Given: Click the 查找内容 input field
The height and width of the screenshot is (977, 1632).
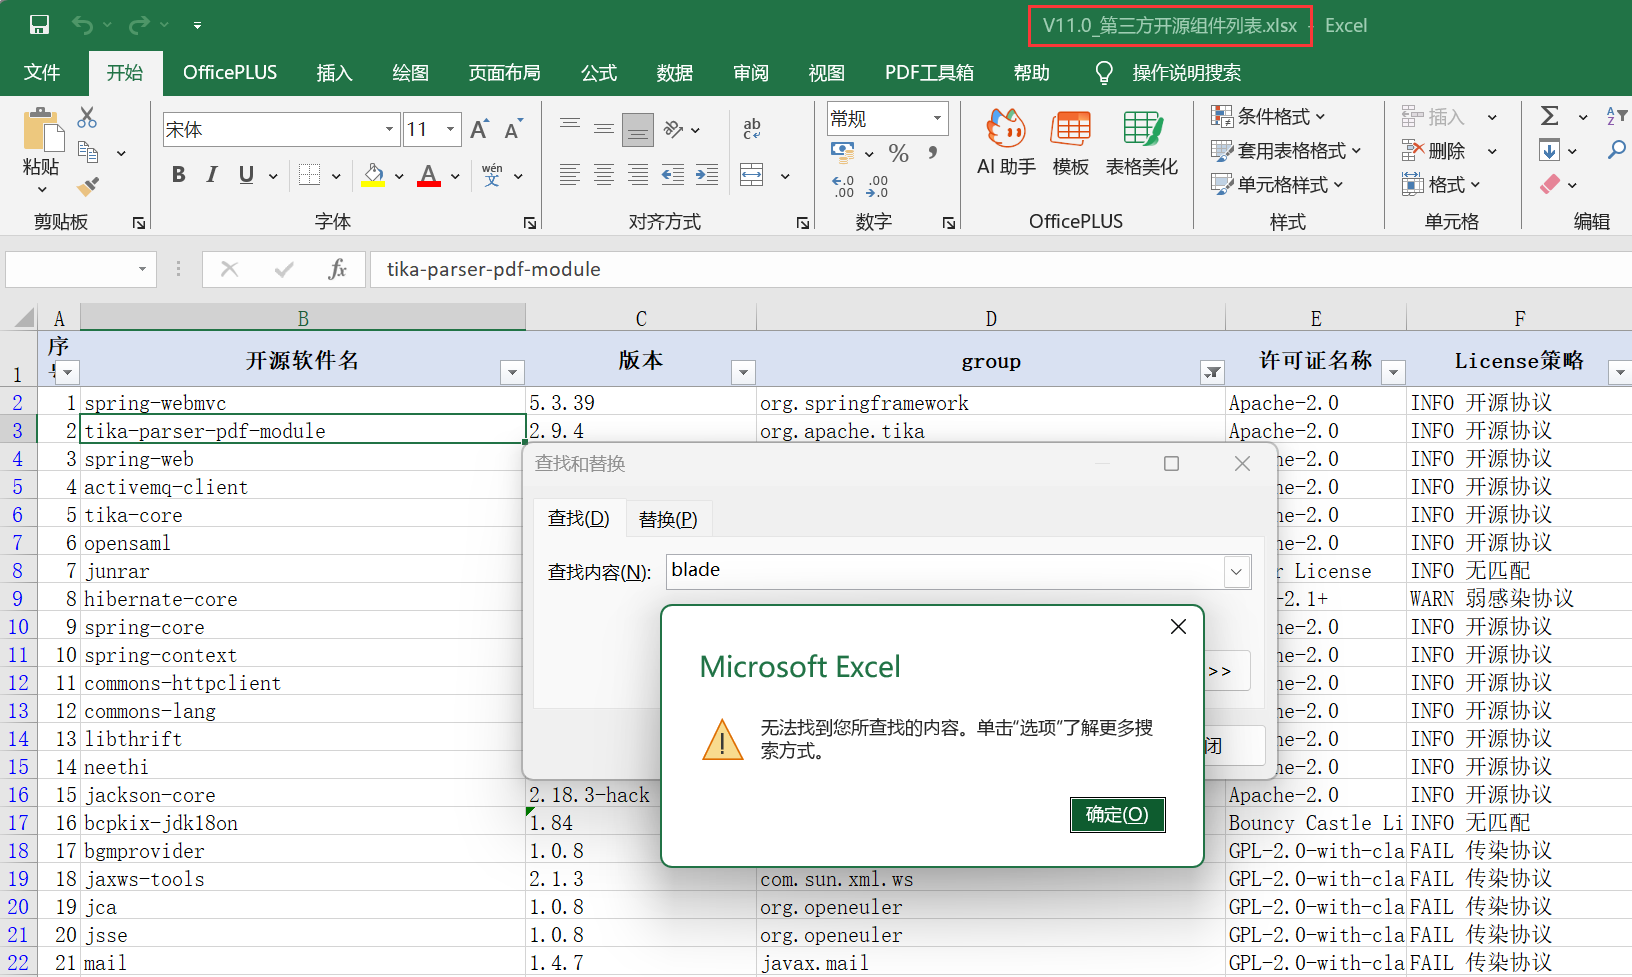Looking at the screenshot, I should (x=946, y=571).
